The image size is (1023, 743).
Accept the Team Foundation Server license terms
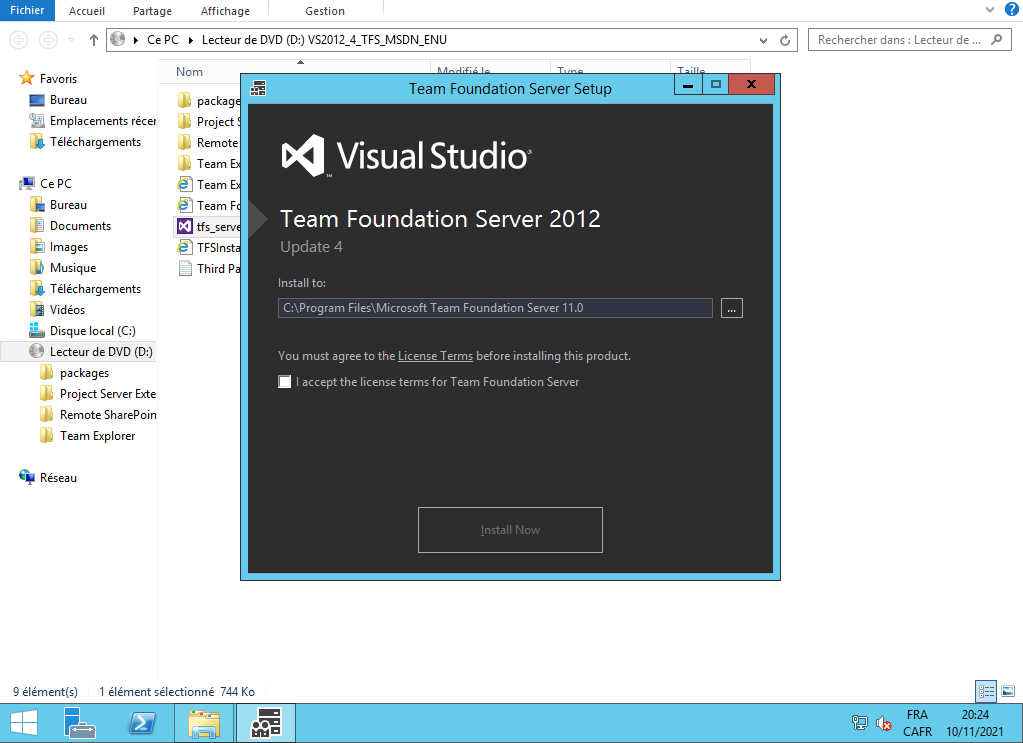click(x=285, y=382)
